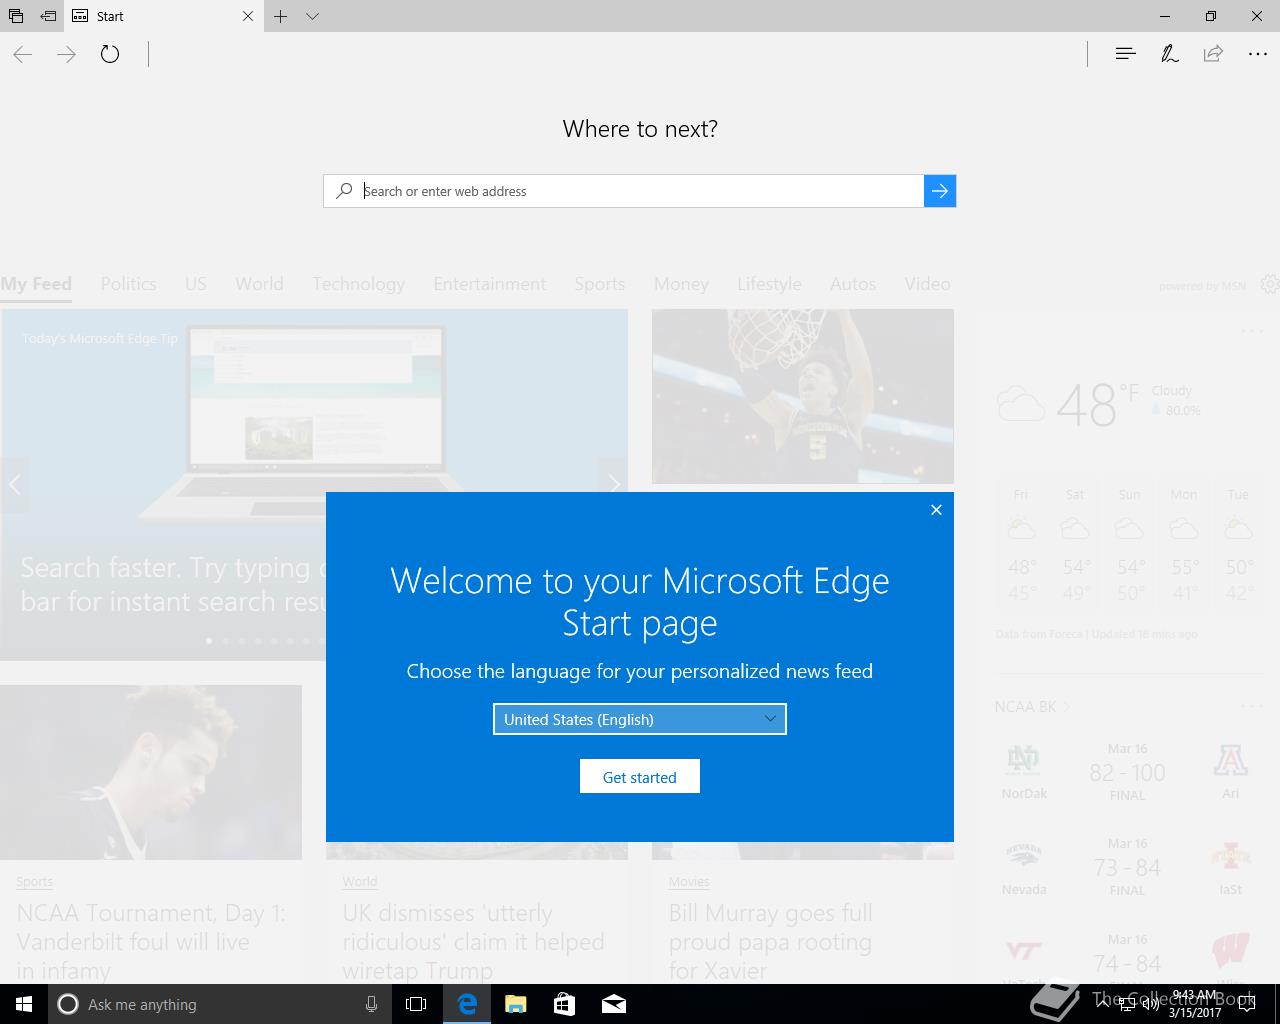Click the Make a Web Note pen icon

(1169, 54)
